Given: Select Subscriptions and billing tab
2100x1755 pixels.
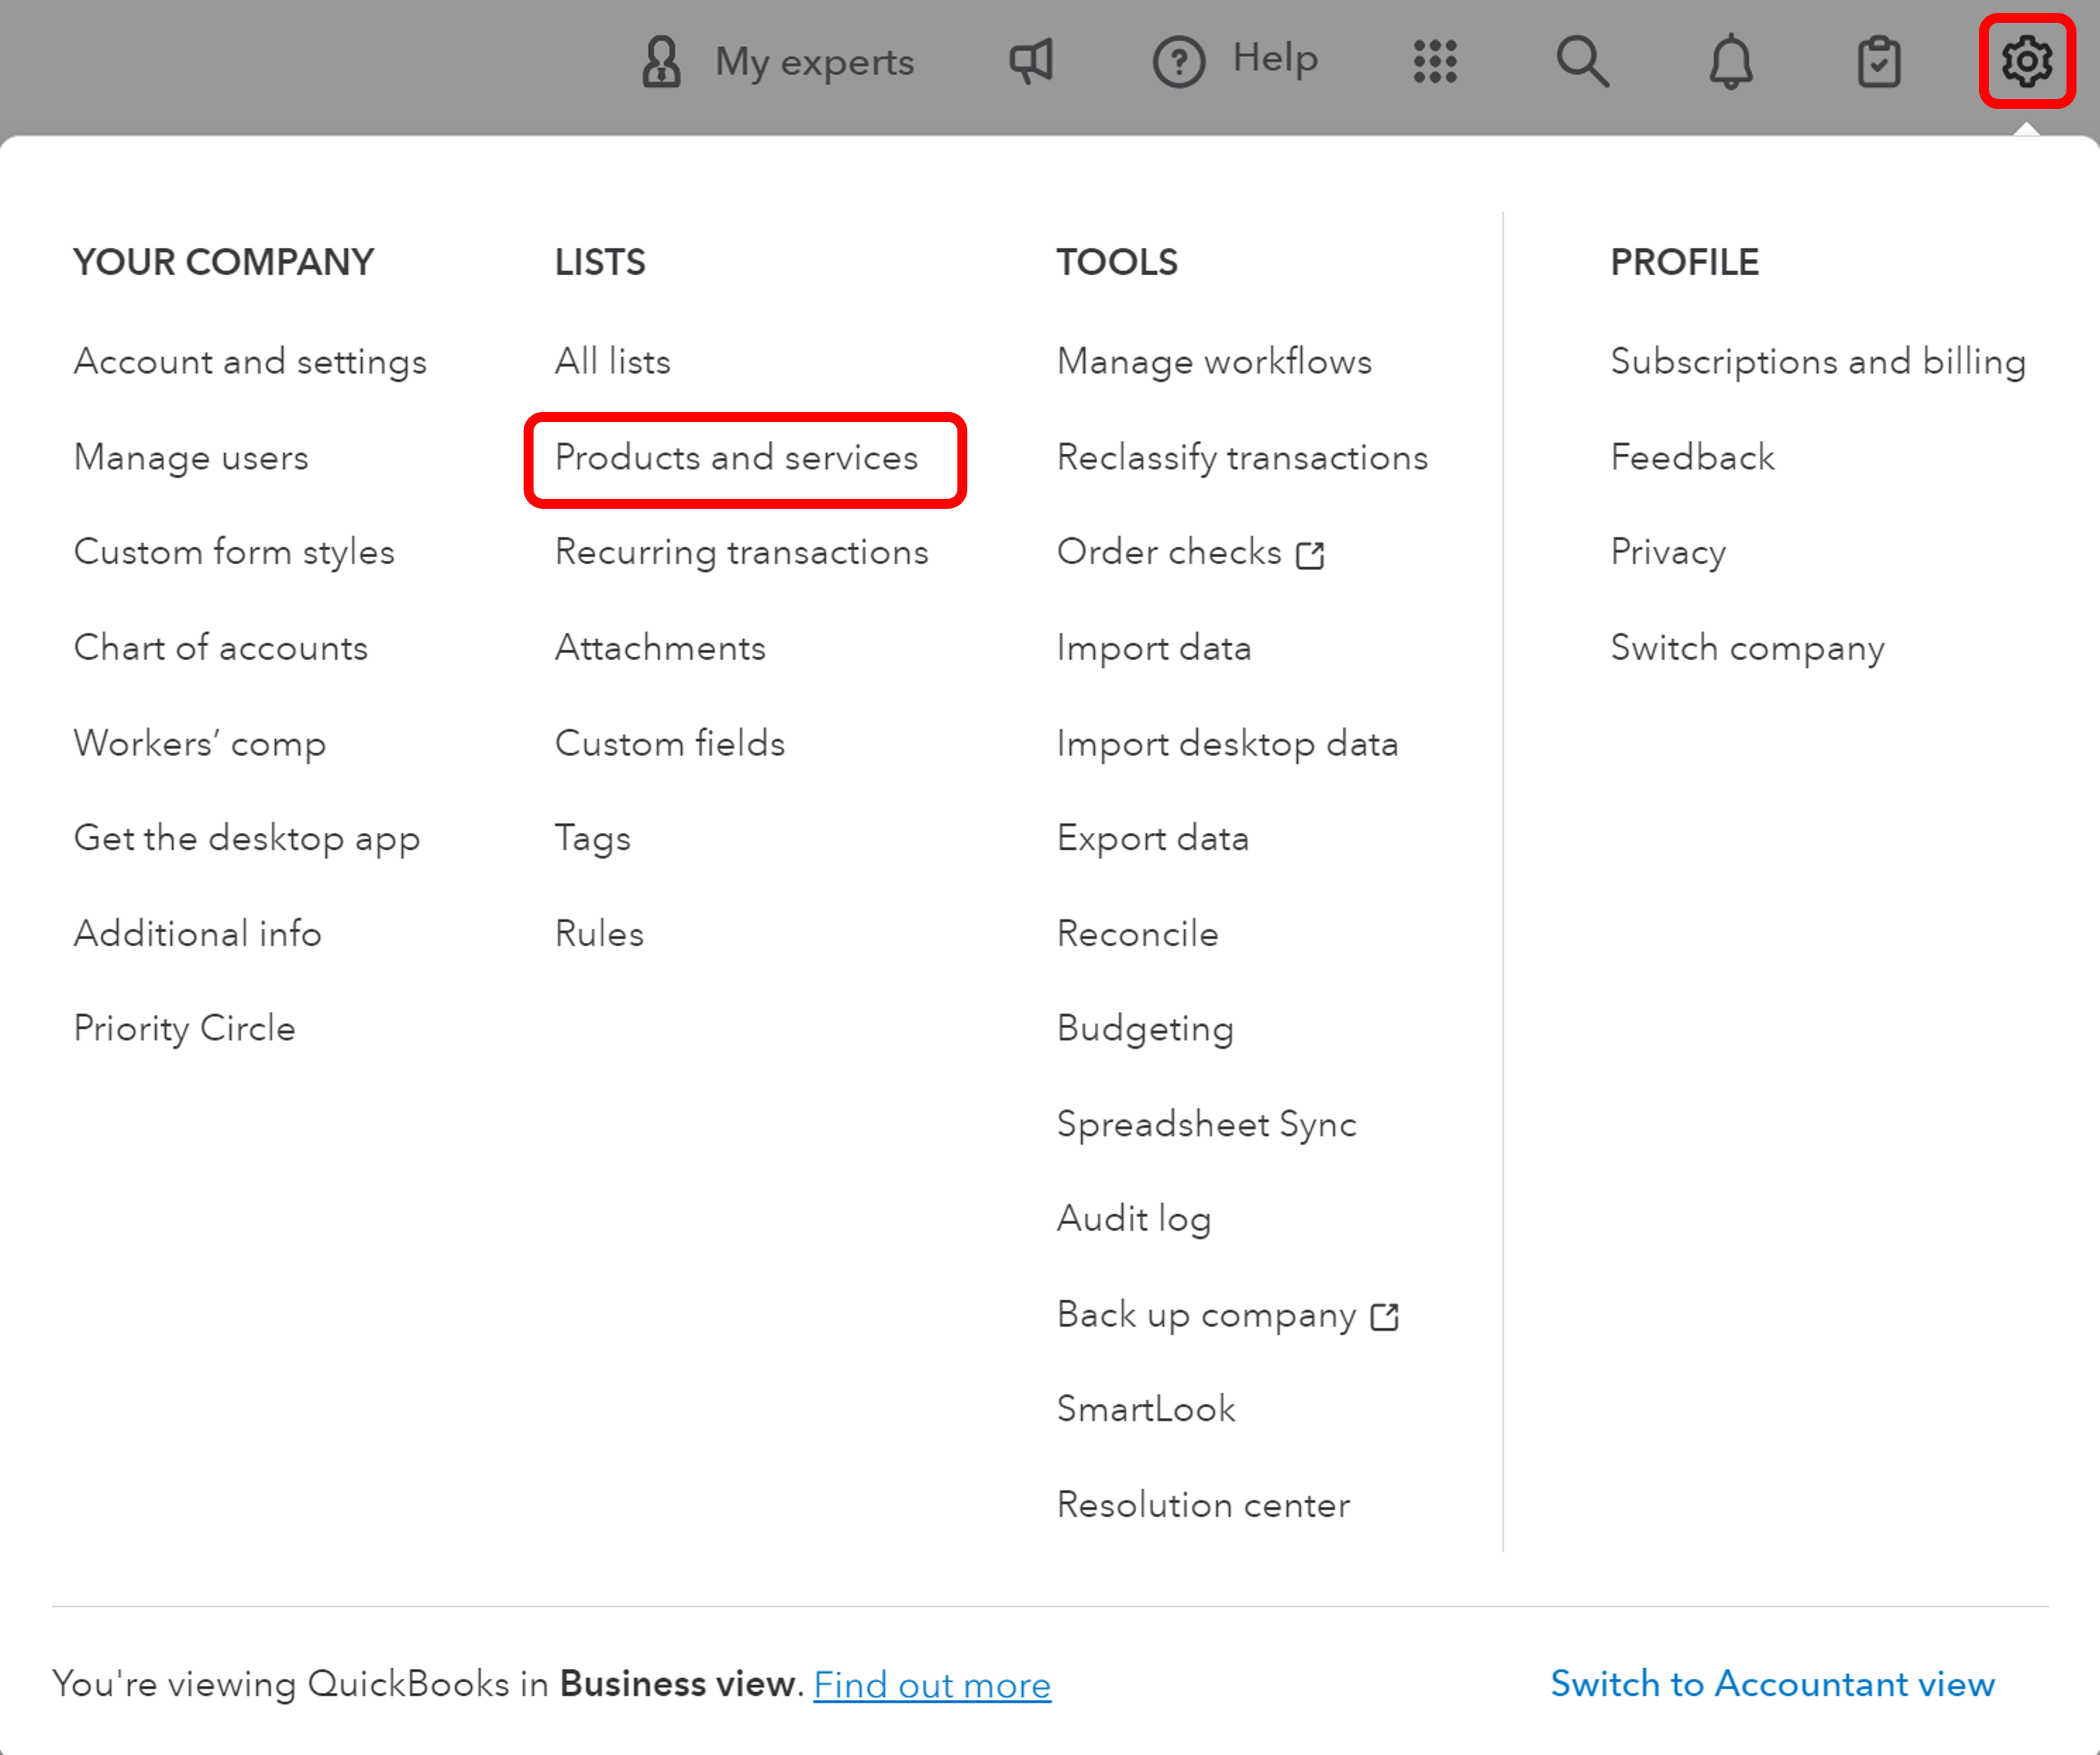Looking at the screenshot, I should point(1816,361).
